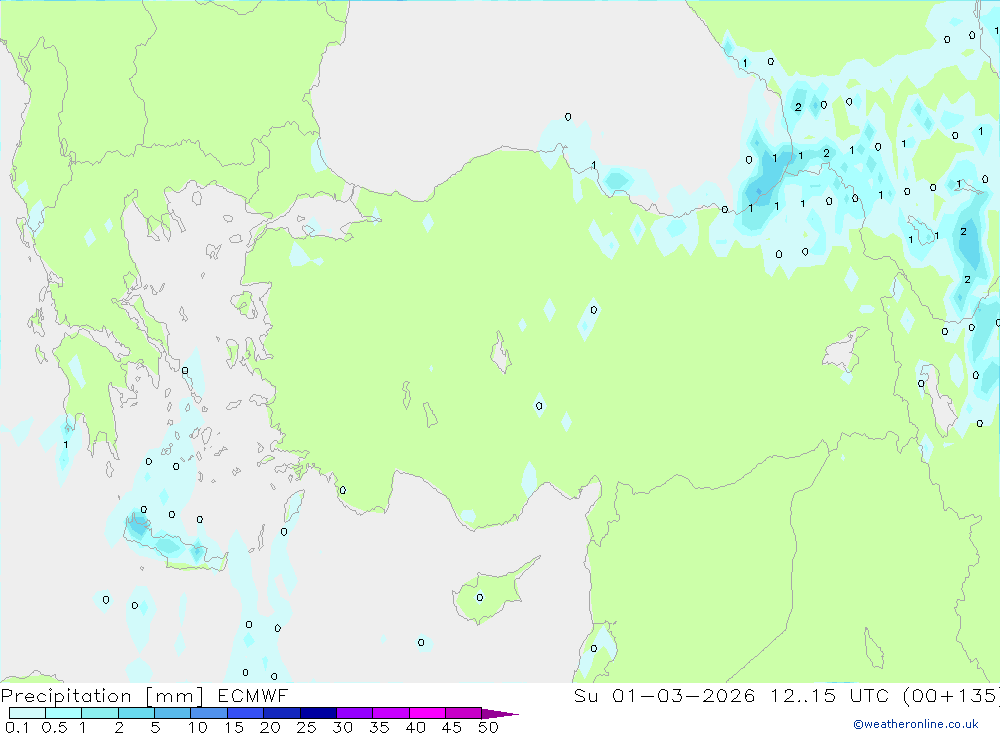This screenshot has width=1000, height=733.
Task: Click the 20–25 mm dark blue legend swatch
Action: pos(281,713)
